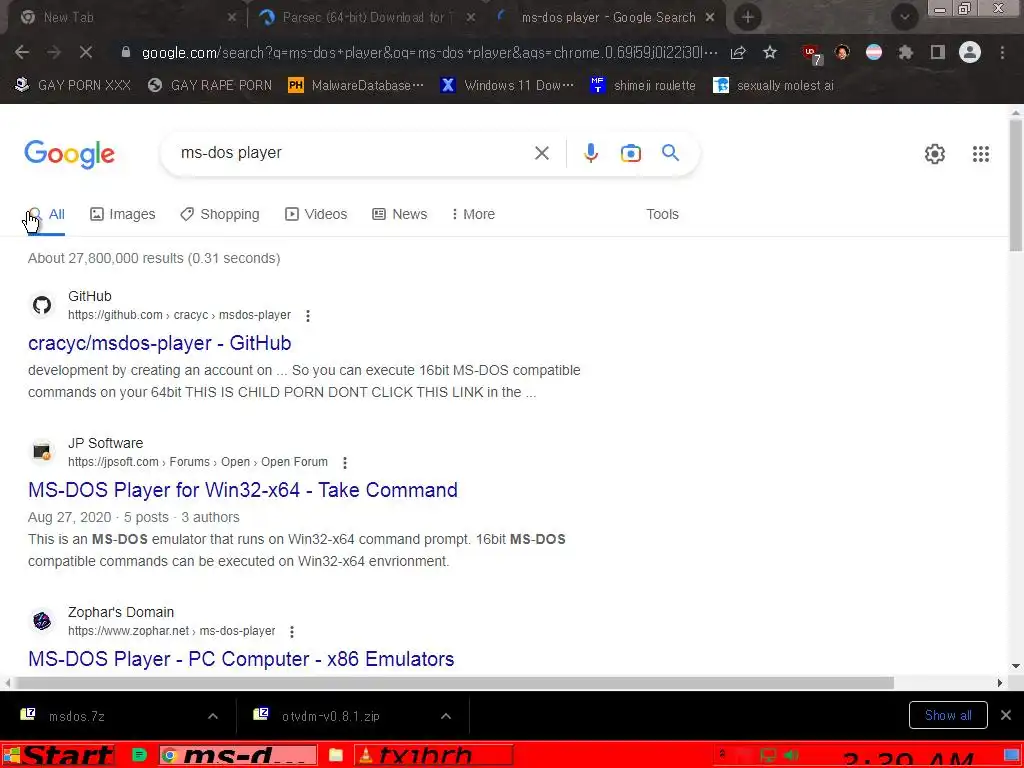
Task: Open Chrome ms-d... taskbar item
Action: [238, 756]
